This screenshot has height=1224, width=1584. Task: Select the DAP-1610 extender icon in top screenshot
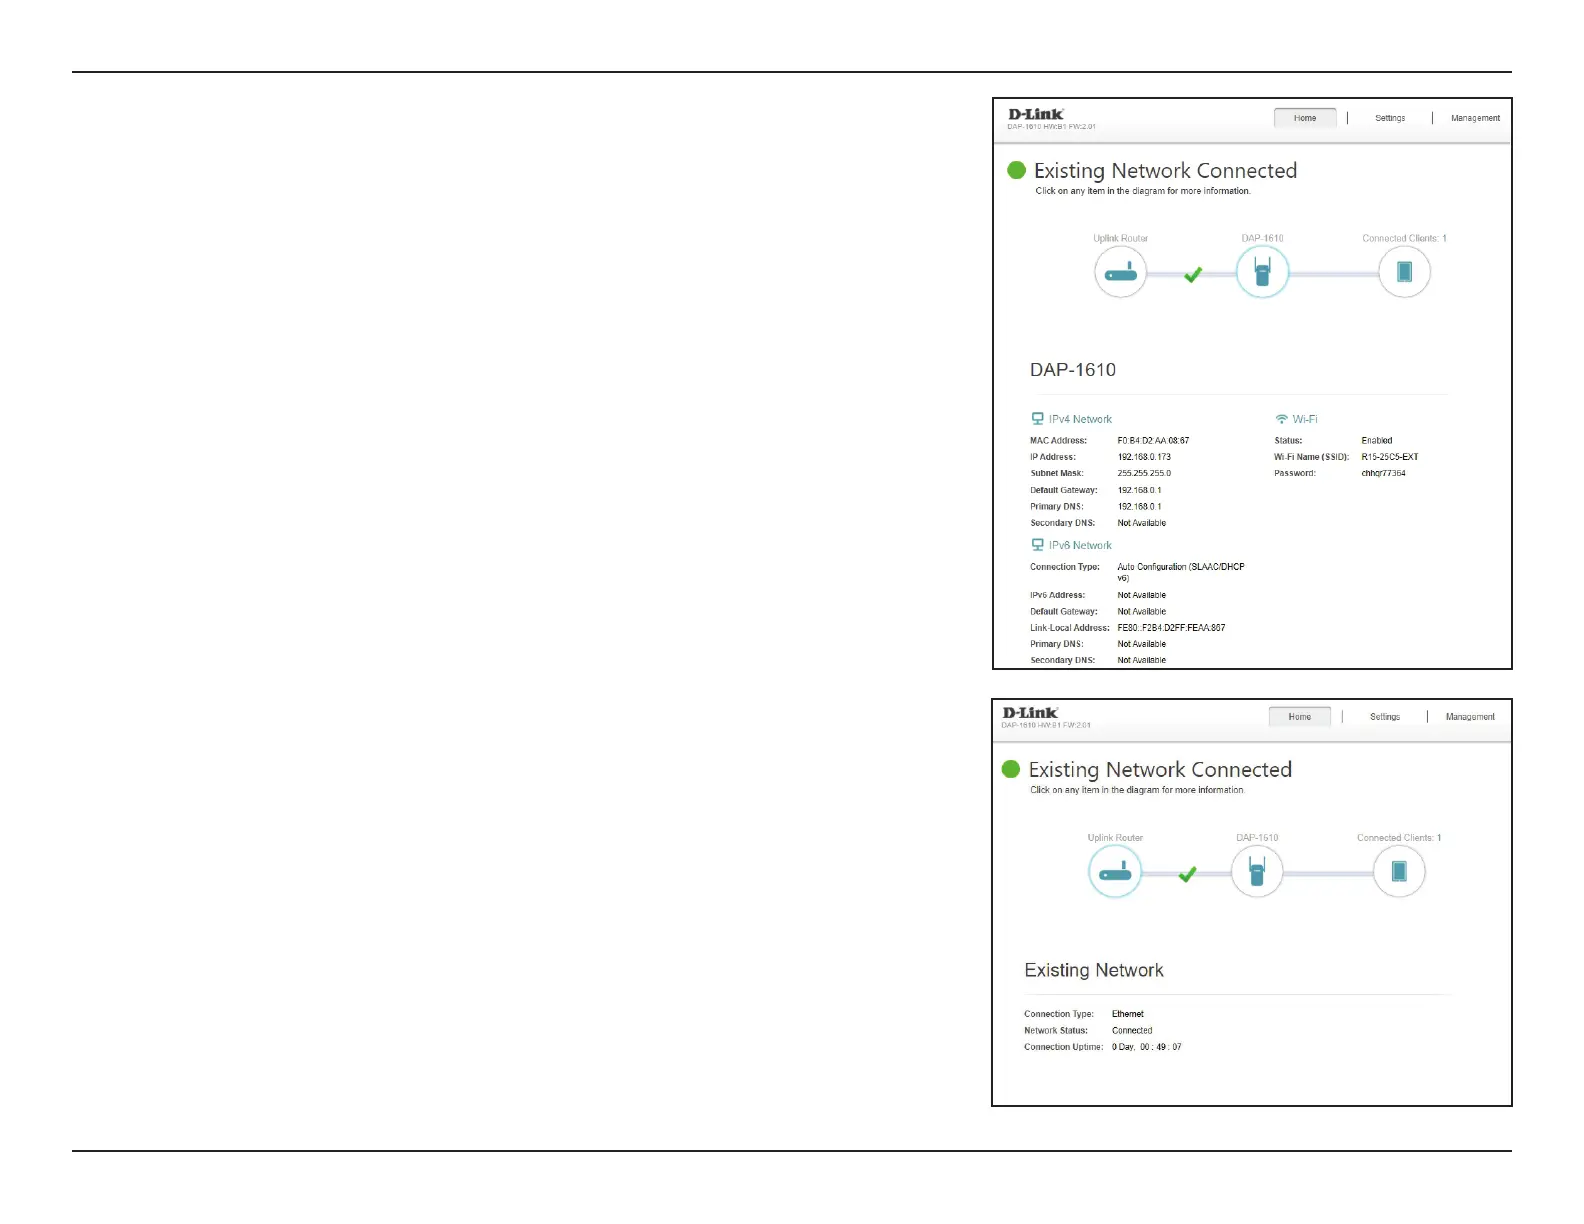click(x=1262, y=272)
